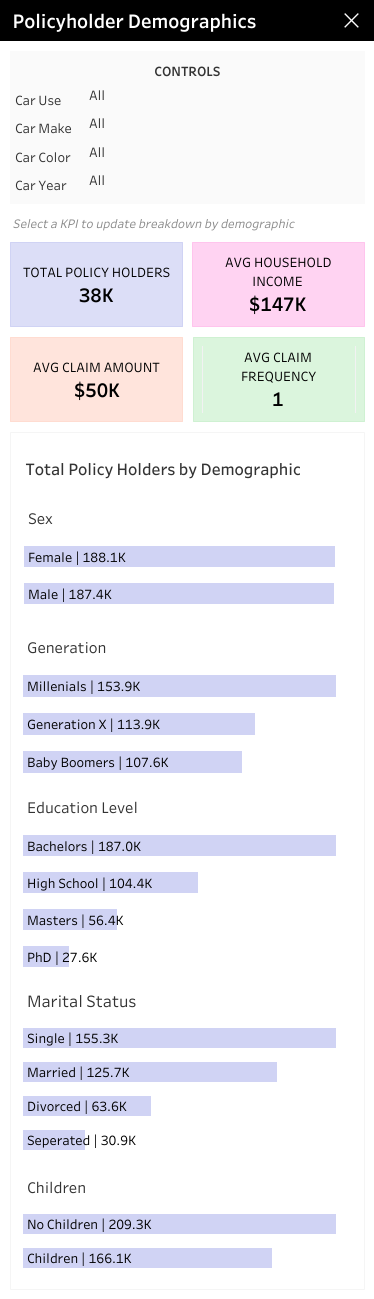Click the Male bar under Sex

179,594
